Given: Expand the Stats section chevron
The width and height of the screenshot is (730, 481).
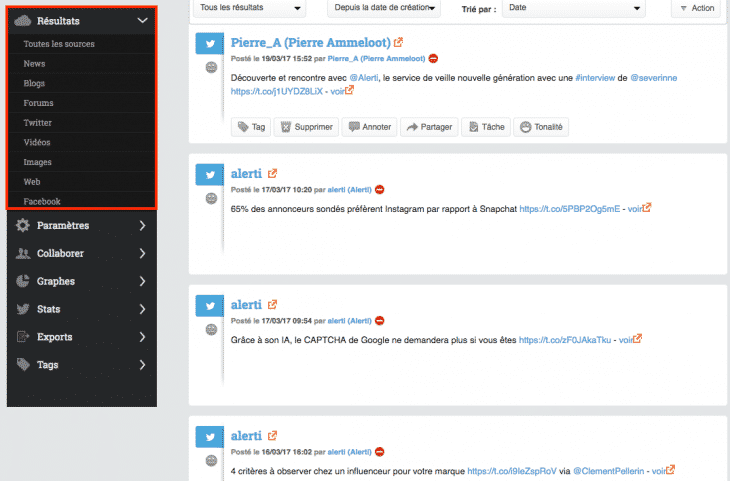Looking at the screenshot, I should 143,309.
